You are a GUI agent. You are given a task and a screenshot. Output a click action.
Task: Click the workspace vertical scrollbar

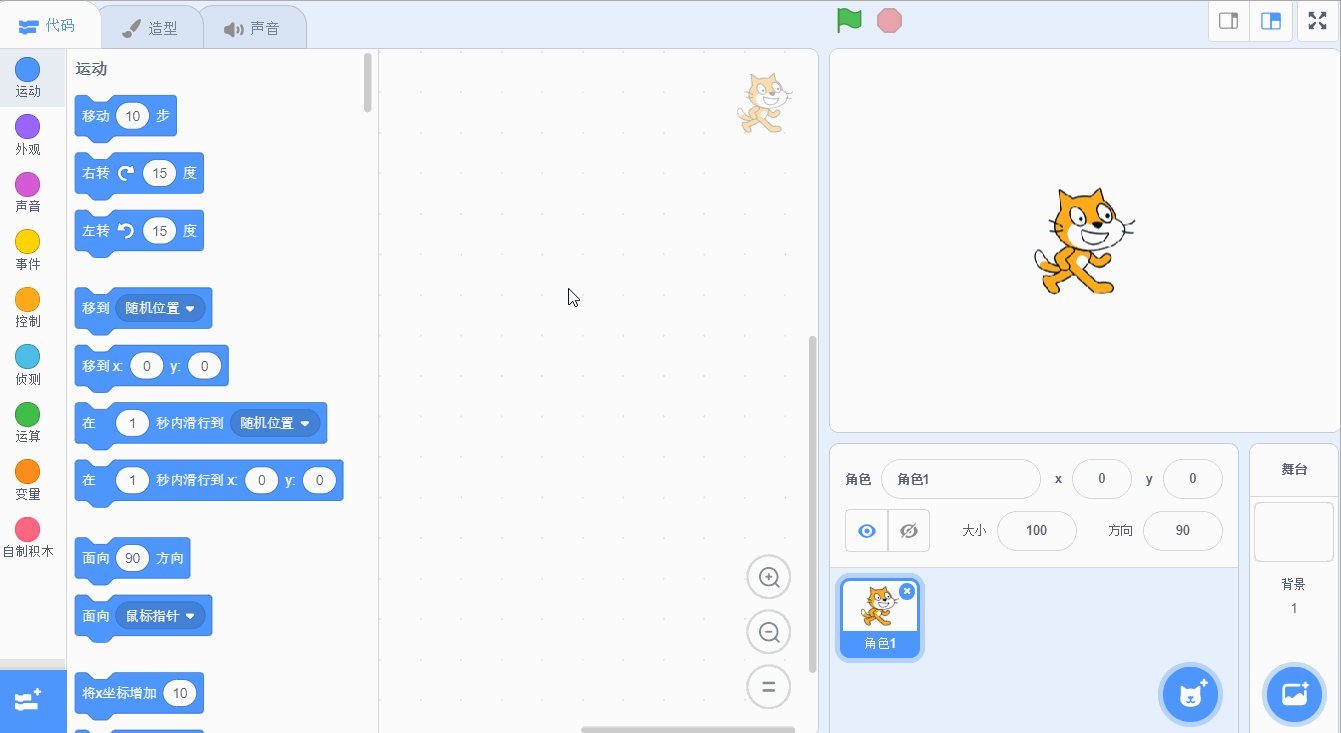pyautogui.click(x=812, y=503)
